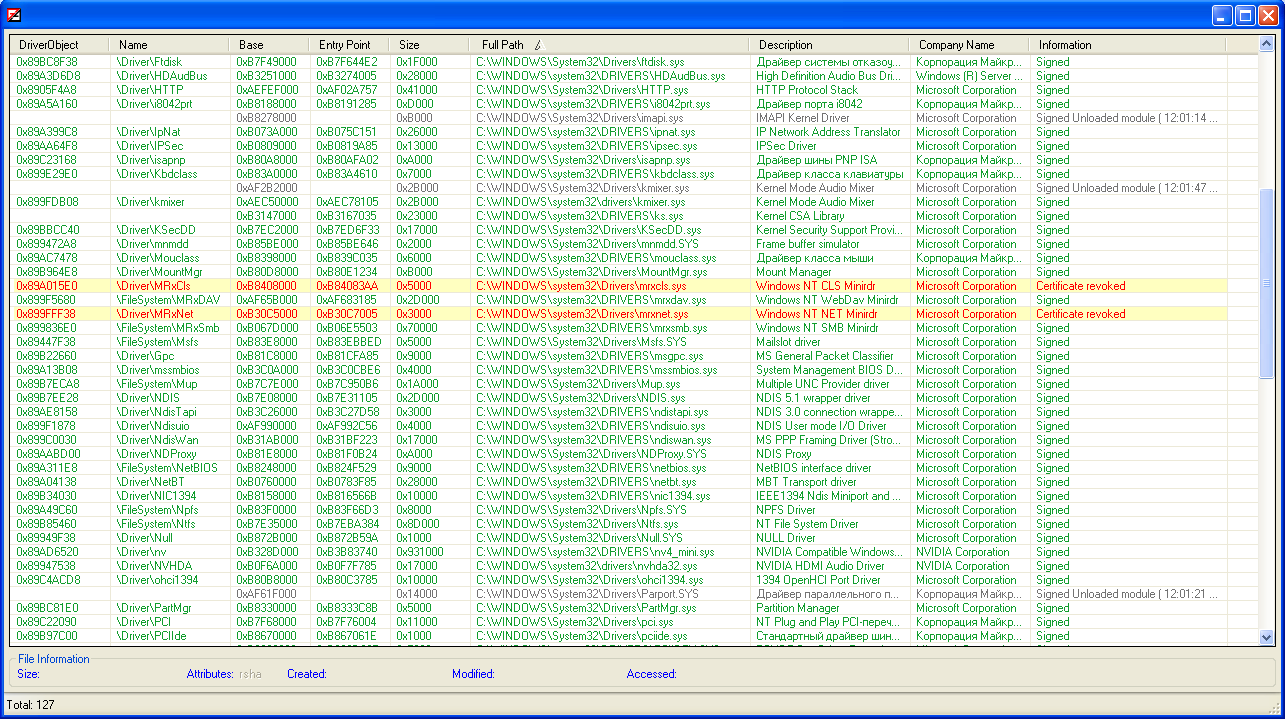The height and width of the screenshot is (719, 1285).
Task: Select the \Driver\MRxNet row
Action: 618,314
